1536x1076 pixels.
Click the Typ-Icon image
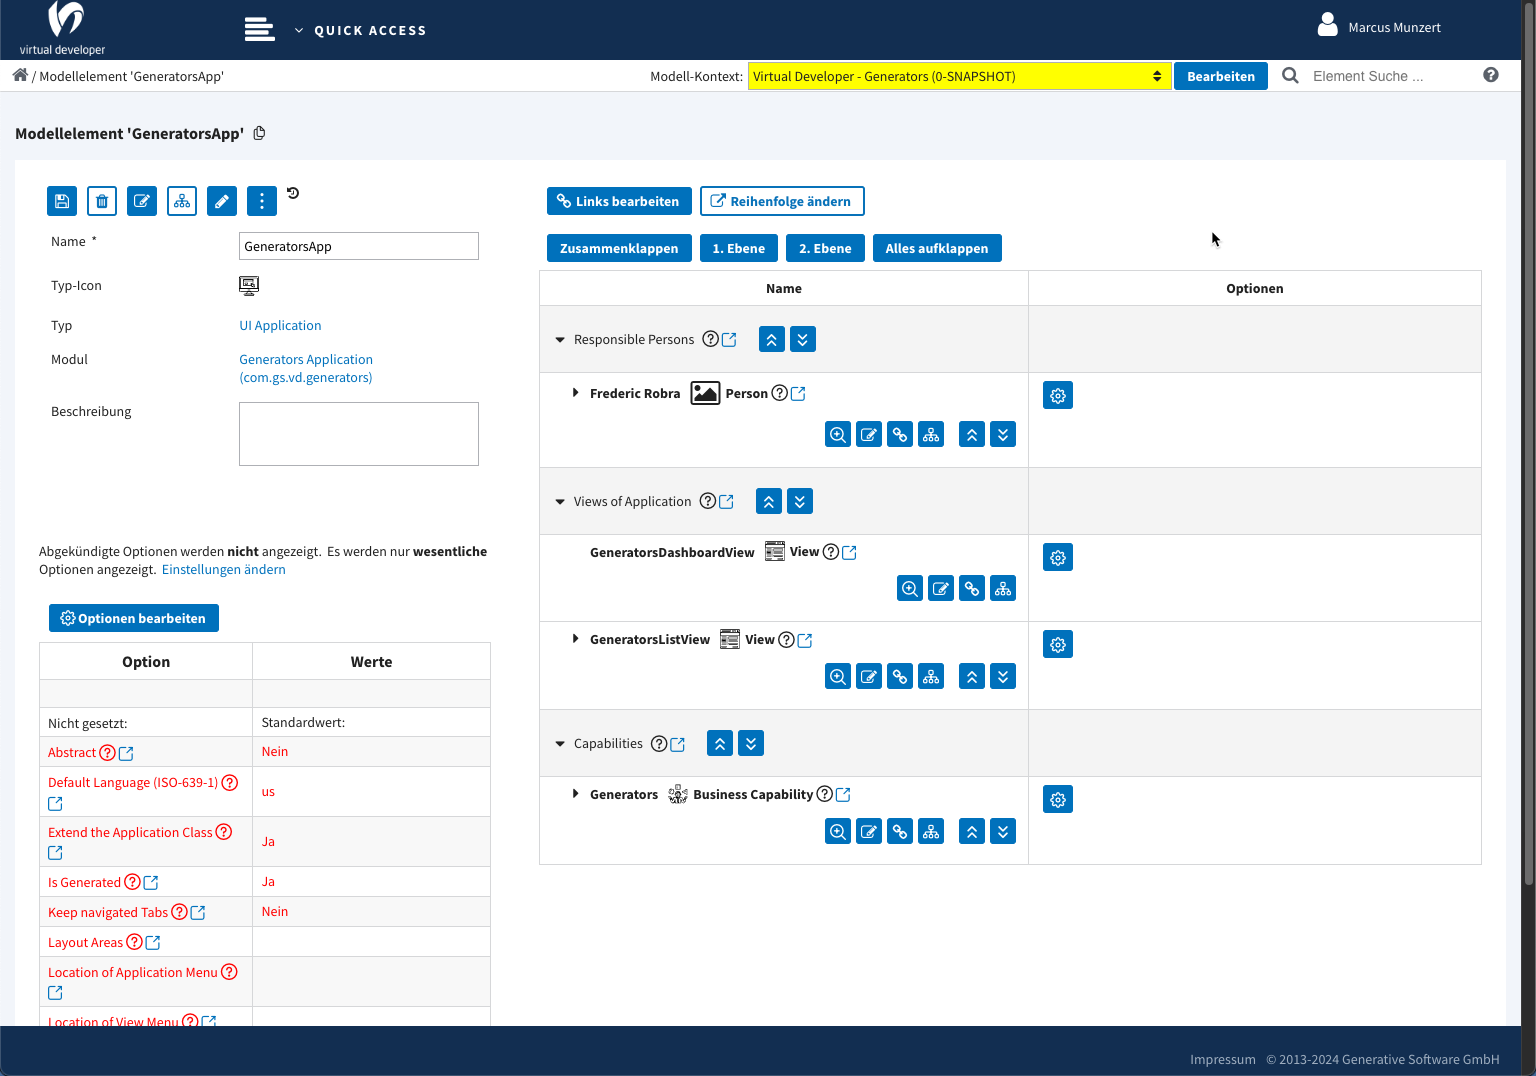point(249,286)
